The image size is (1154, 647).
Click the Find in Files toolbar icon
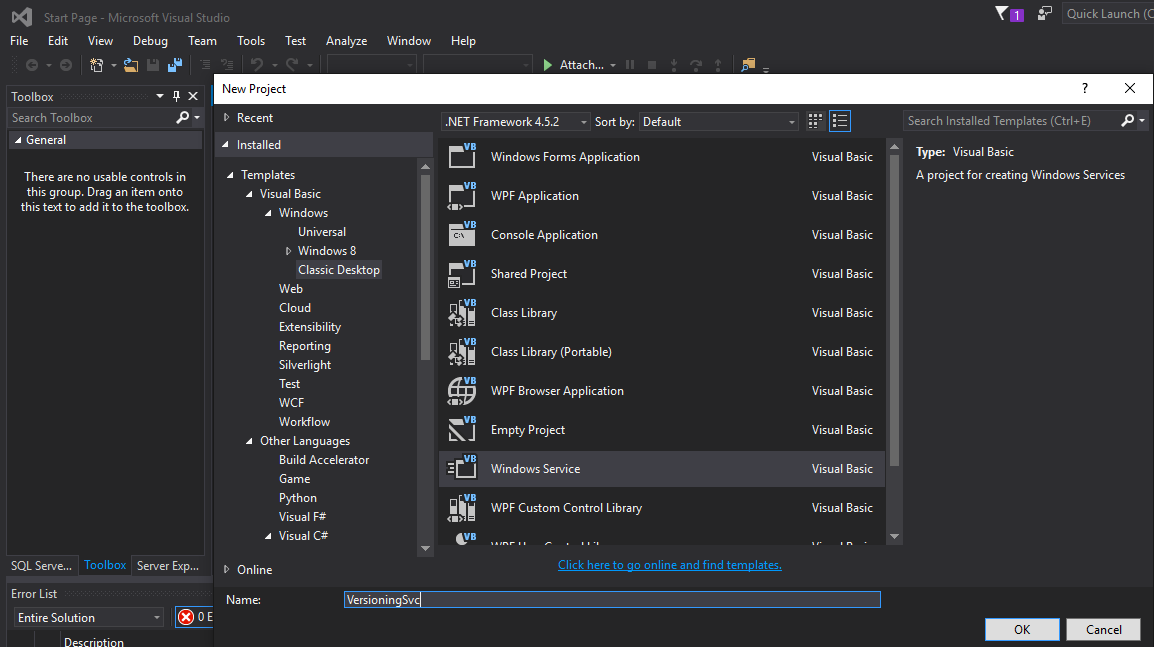pos(748,65)
